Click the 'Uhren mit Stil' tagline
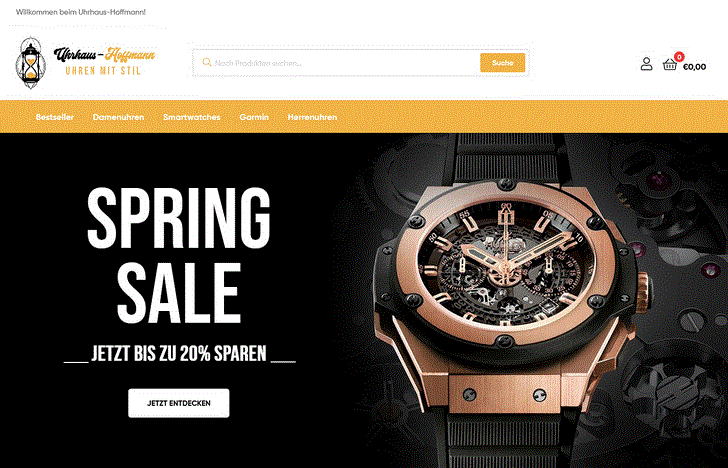This screenshot has height=468, width=728. [103, 71]
